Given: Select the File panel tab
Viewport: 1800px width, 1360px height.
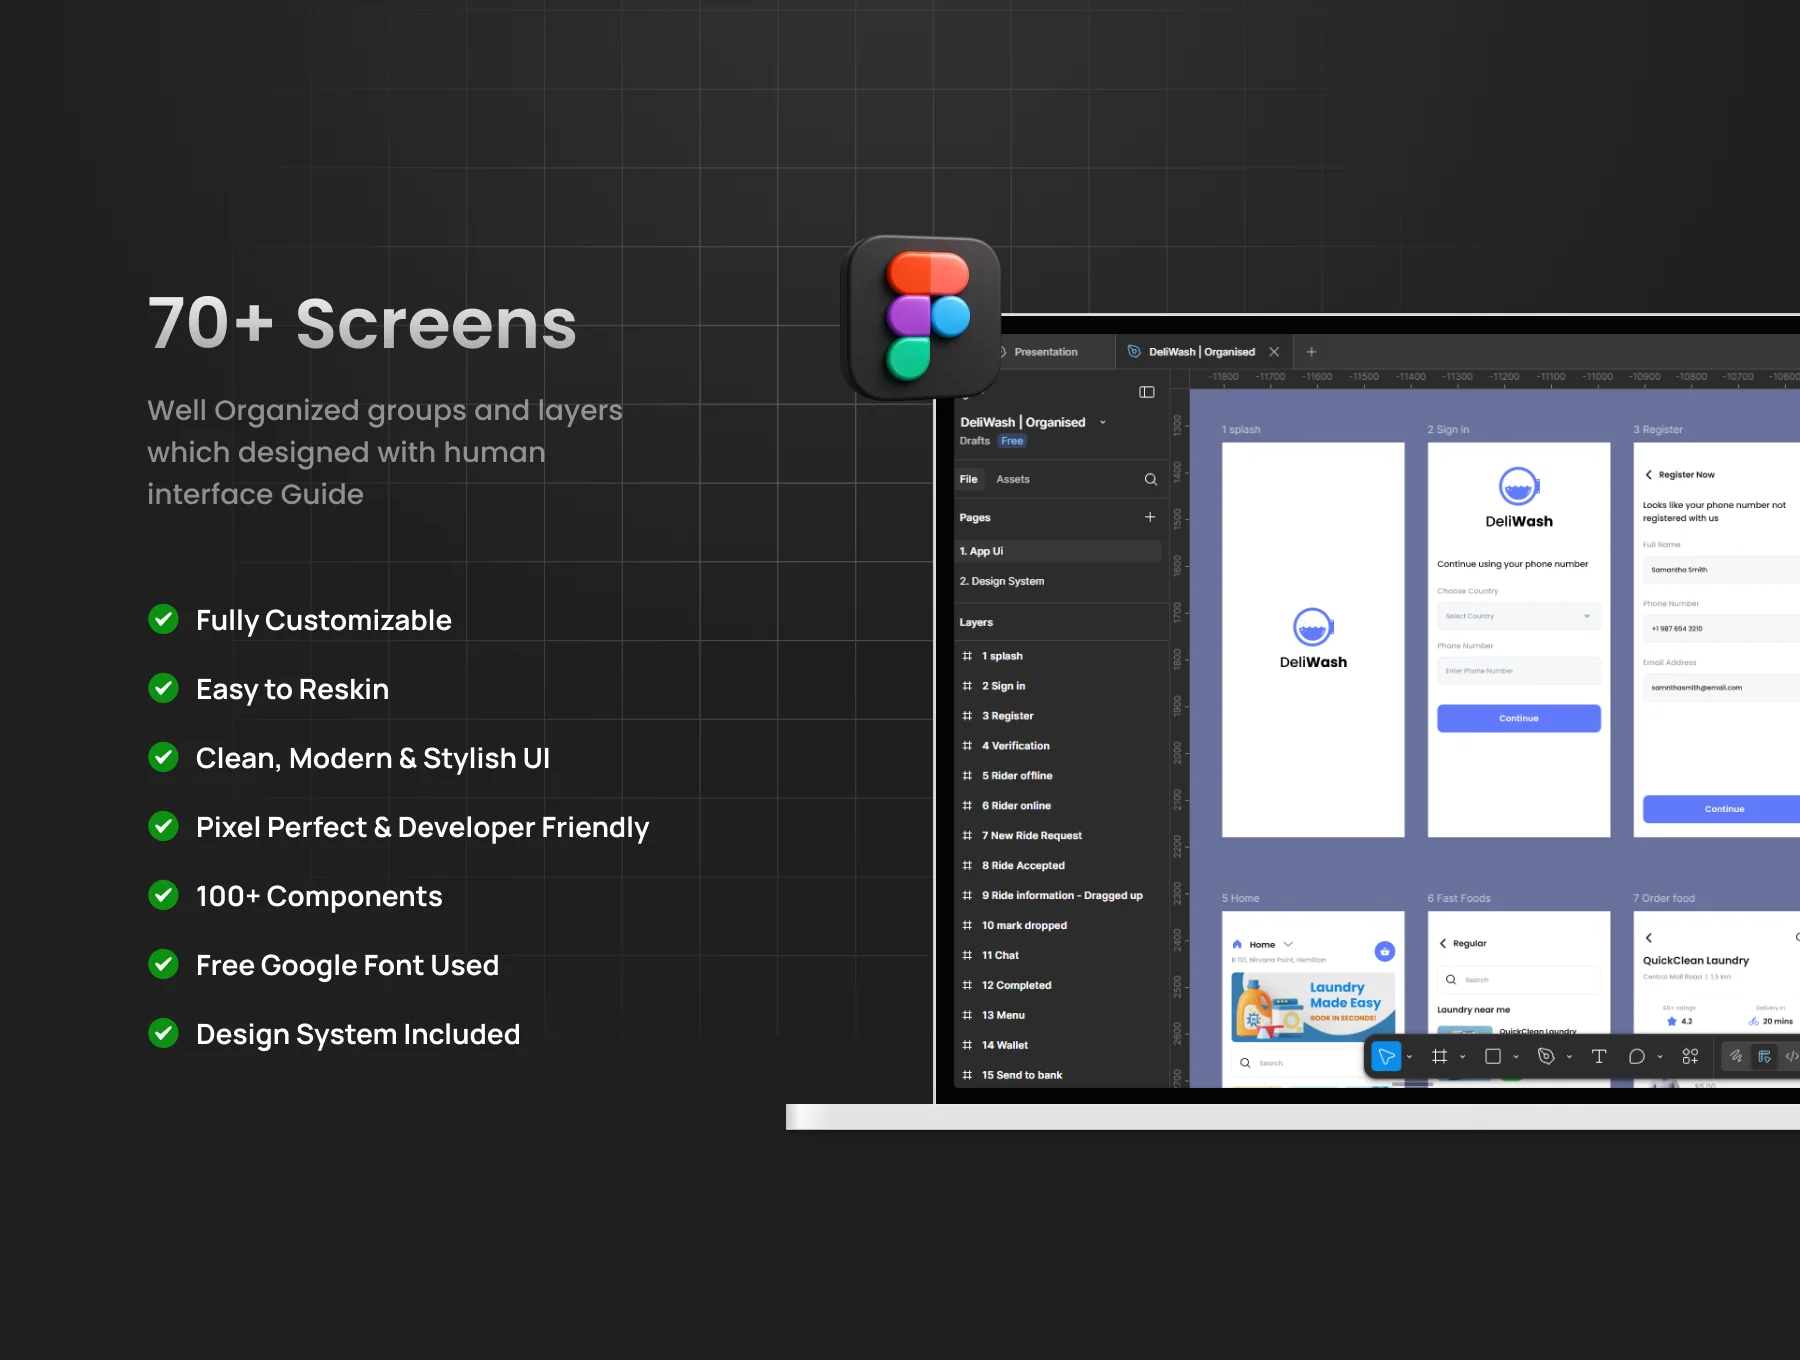Looking at the screenshot, I should coord(968,479).
